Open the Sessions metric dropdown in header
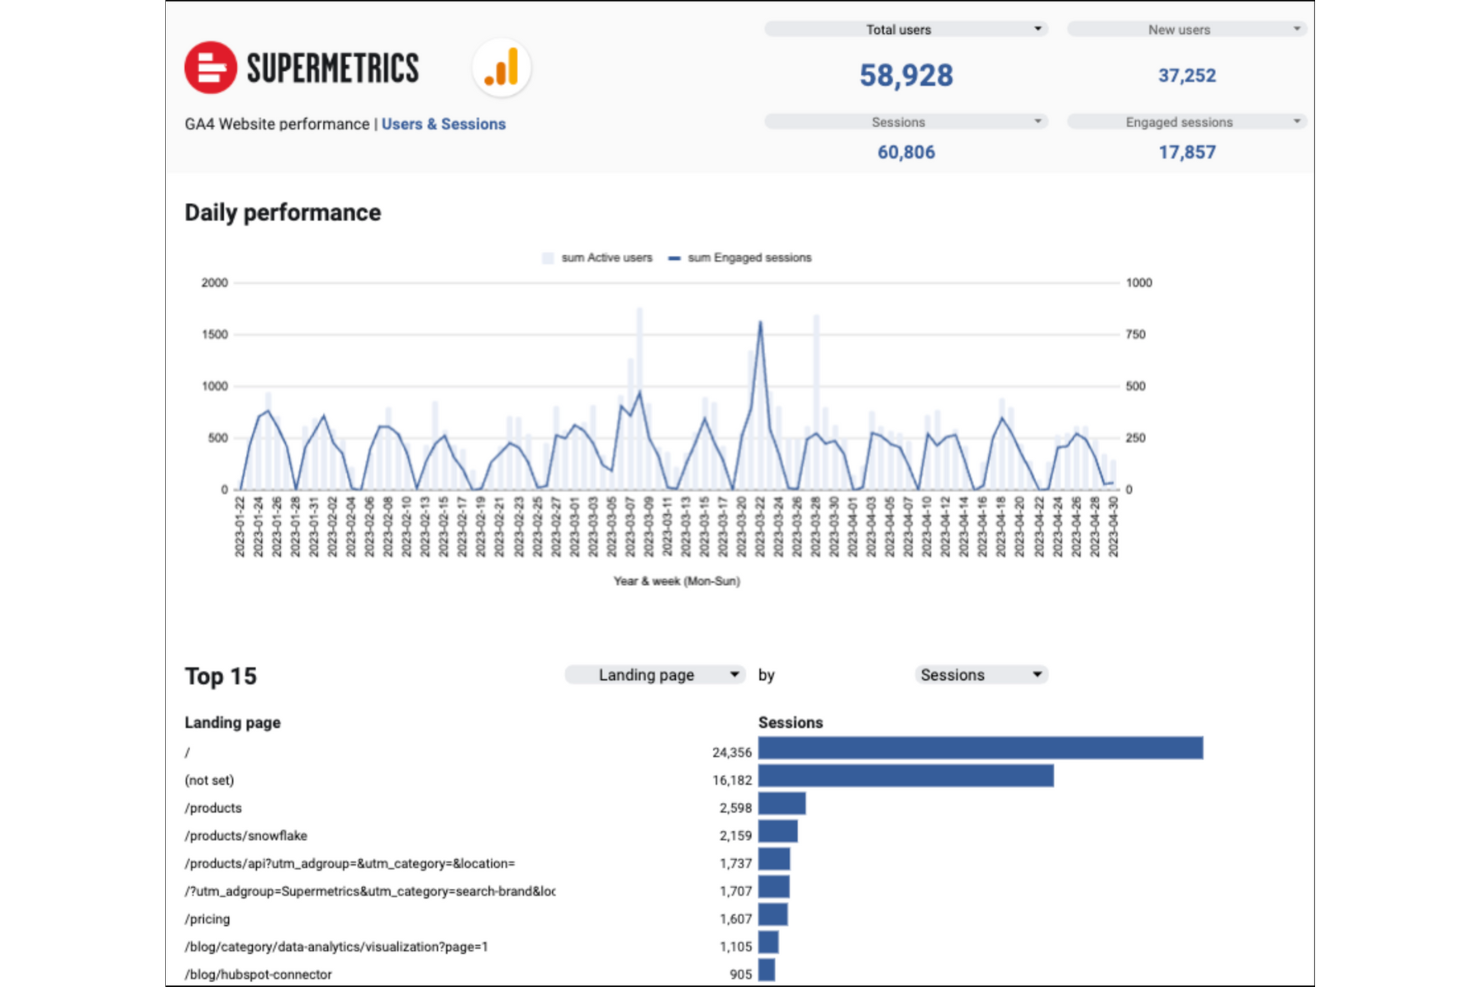This screenshot has width=1480, height=987. pos(906,121)
